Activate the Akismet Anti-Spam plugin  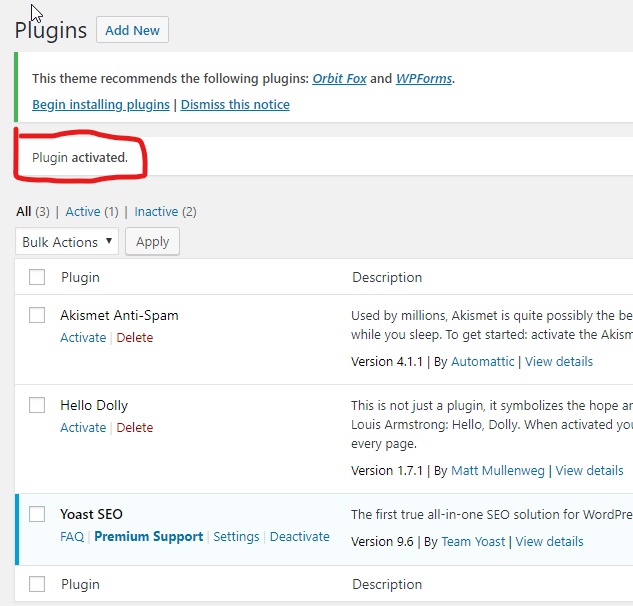[x=83, y=338]
